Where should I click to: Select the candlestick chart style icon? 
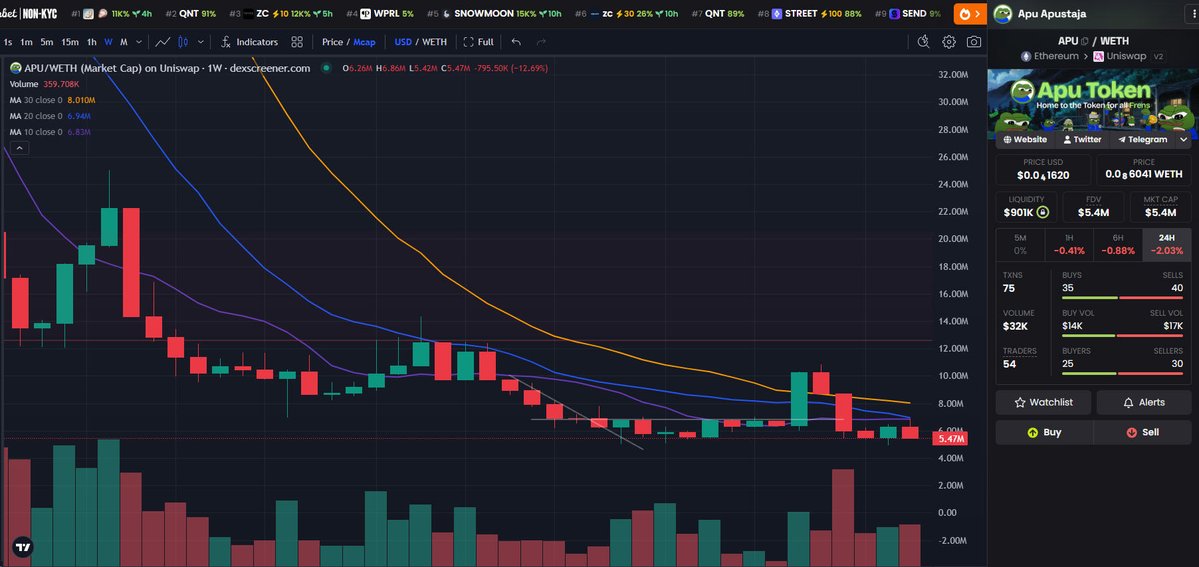[183, 42]
